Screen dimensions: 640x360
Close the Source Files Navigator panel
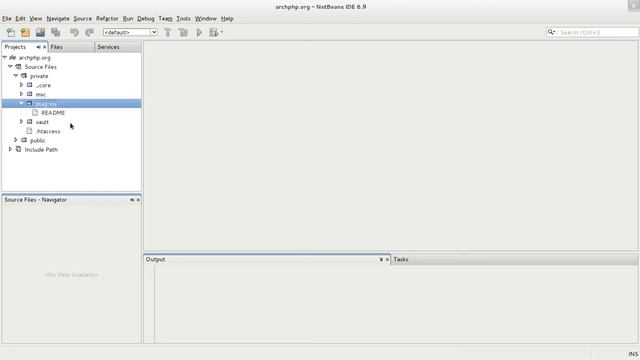click(138, 200)
